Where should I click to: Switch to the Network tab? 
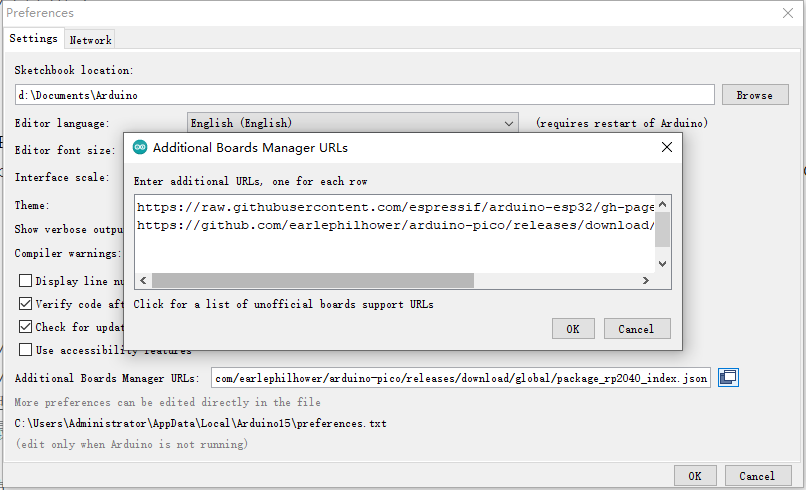(x=90, y=40)
